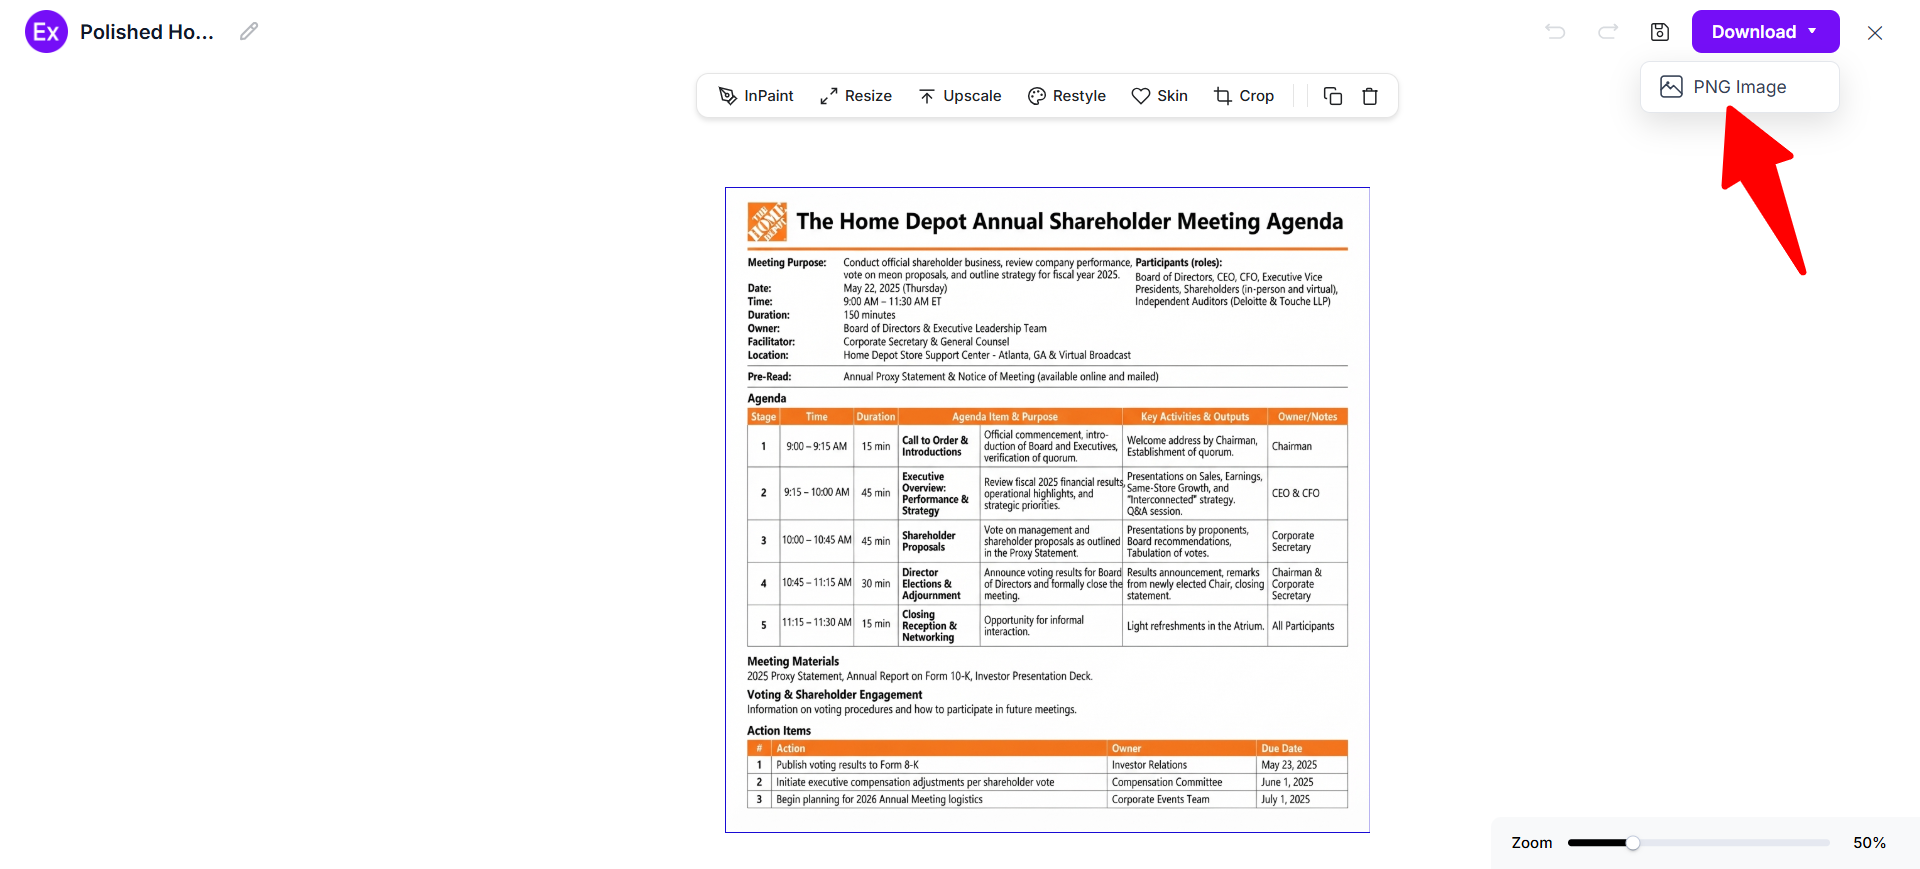The height and width of the screenshot is (869, 1920).
Task: Choose PNG Image download option
Action: (x=1739, y=87)
